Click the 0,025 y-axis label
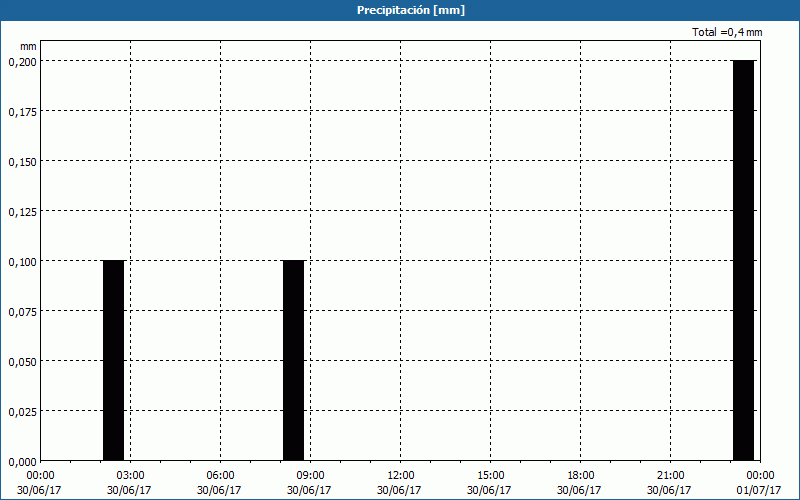 22,411
